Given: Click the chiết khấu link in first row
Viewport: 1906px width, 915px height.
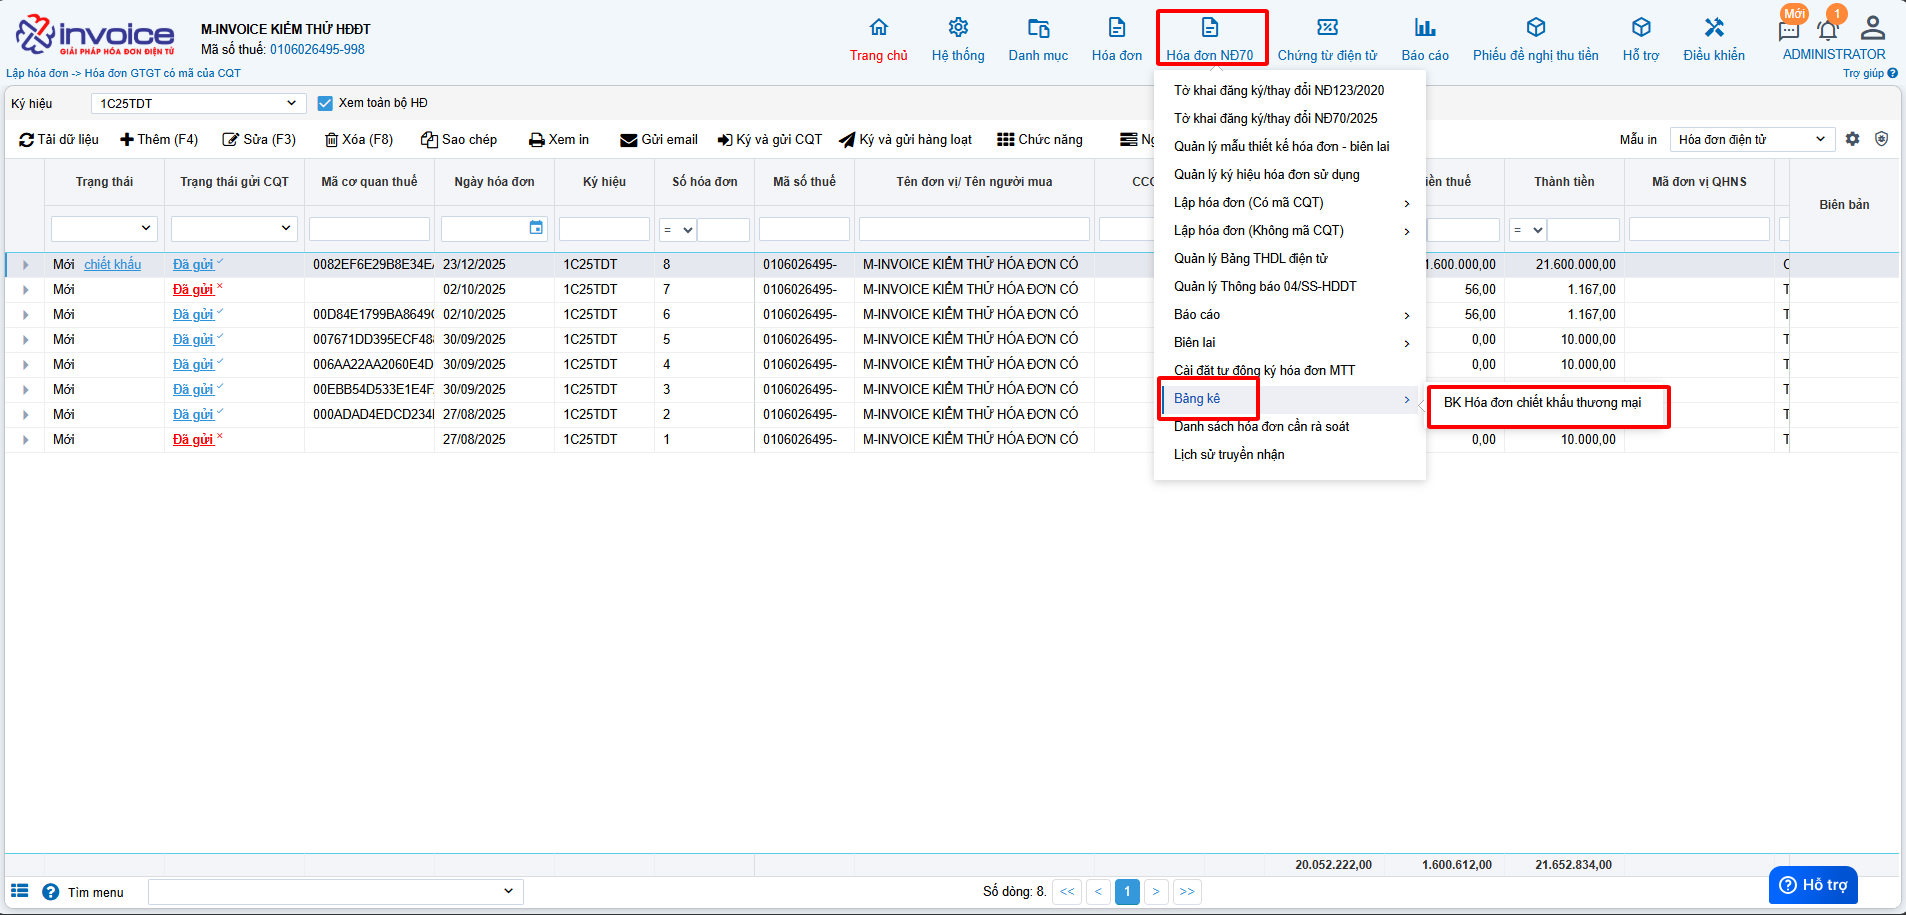Looking at the screenshot, I should [x=112, y=265].
